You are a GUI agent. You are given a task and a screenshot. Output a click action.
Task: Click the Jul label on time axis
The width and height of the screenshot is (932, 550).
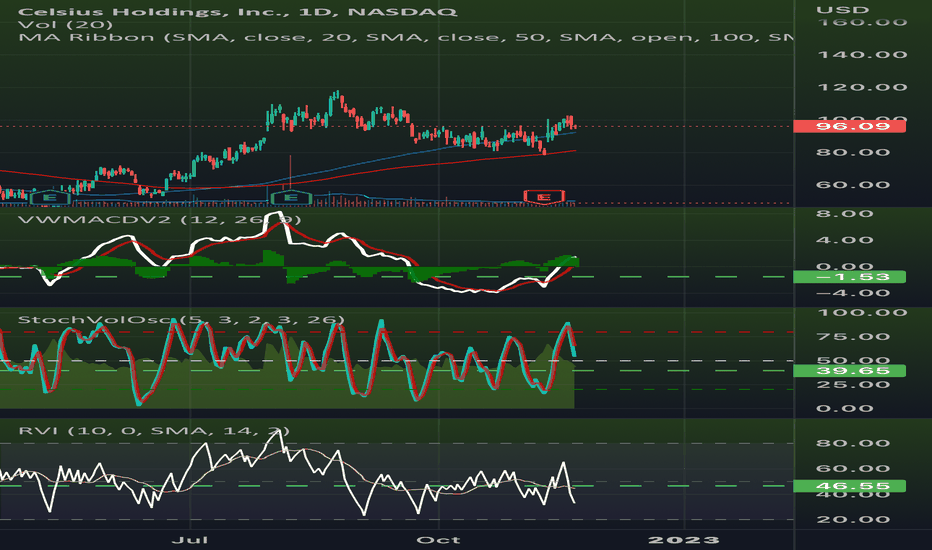(x=190, y=540)
